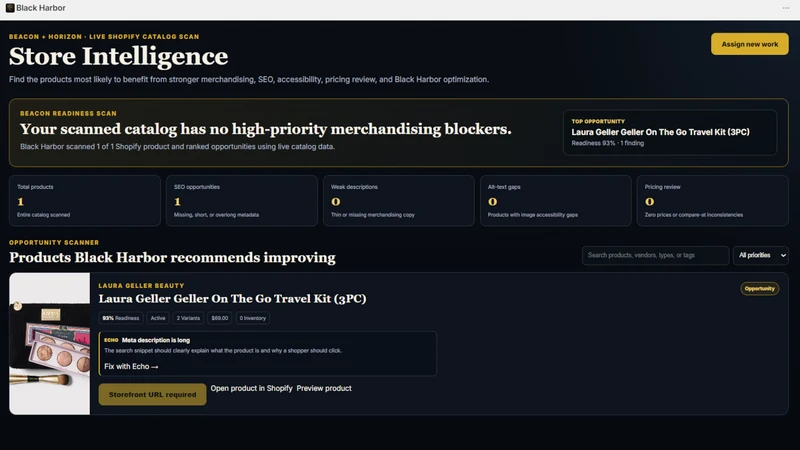Click the Assign new work button
The width and height of the screenshot is (800, 450).
(749, 44)
